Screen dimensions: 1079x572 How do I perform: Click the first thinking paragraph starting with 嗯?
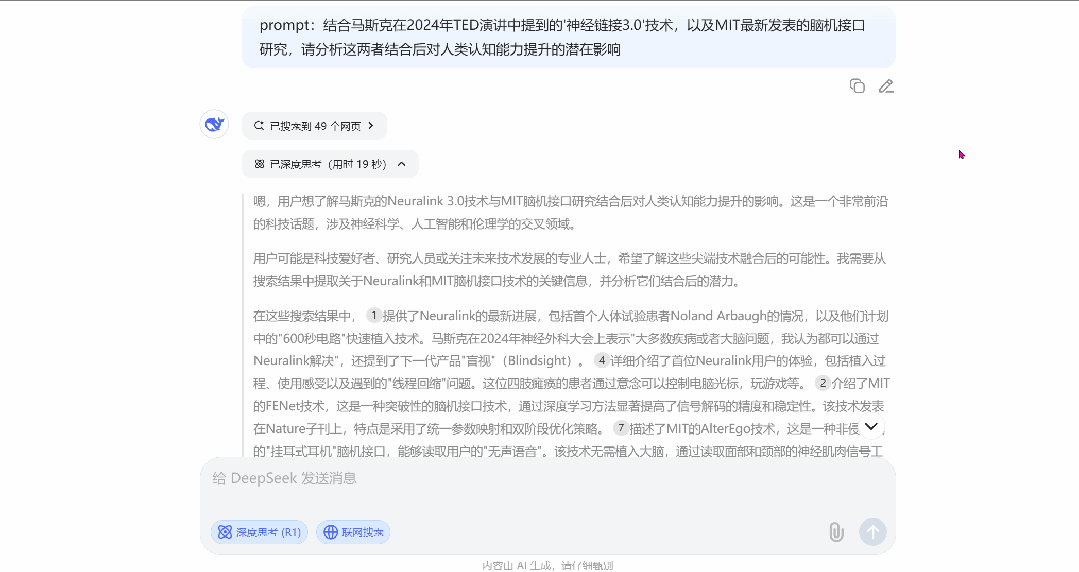pyautogui.click(x=570, y=212)
